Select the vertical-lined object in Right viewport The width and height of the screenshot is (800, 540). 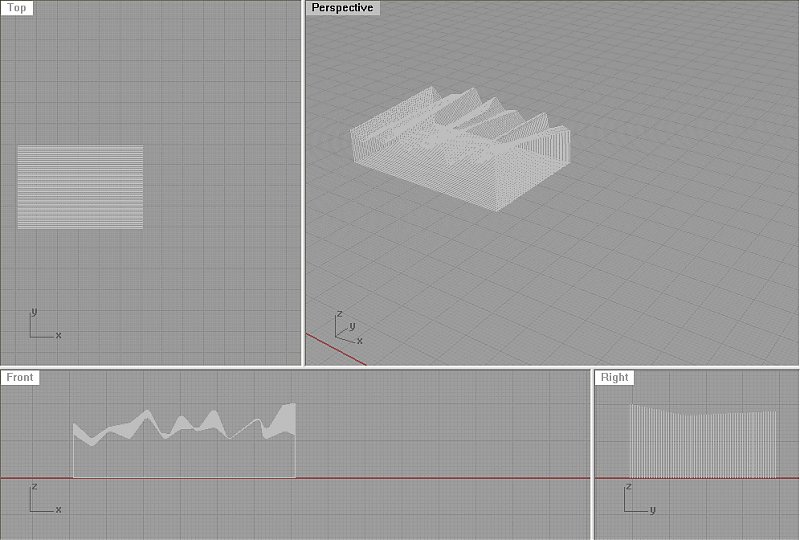pyautogui.click(x=704, y=441)
